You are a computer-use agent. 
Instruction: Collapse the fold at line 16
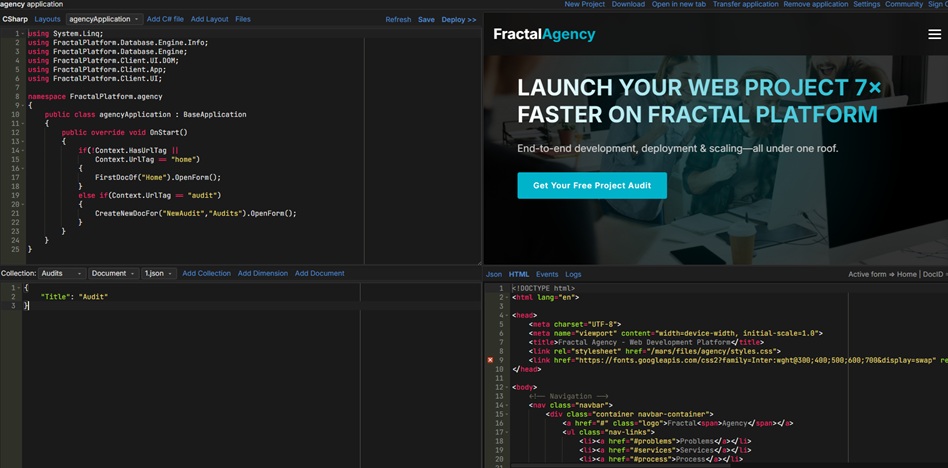[x=23, y=168]
